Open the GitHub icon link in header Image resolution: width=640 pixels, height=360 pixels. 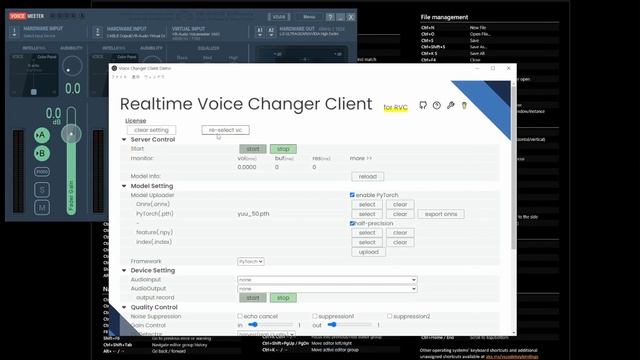423,105
